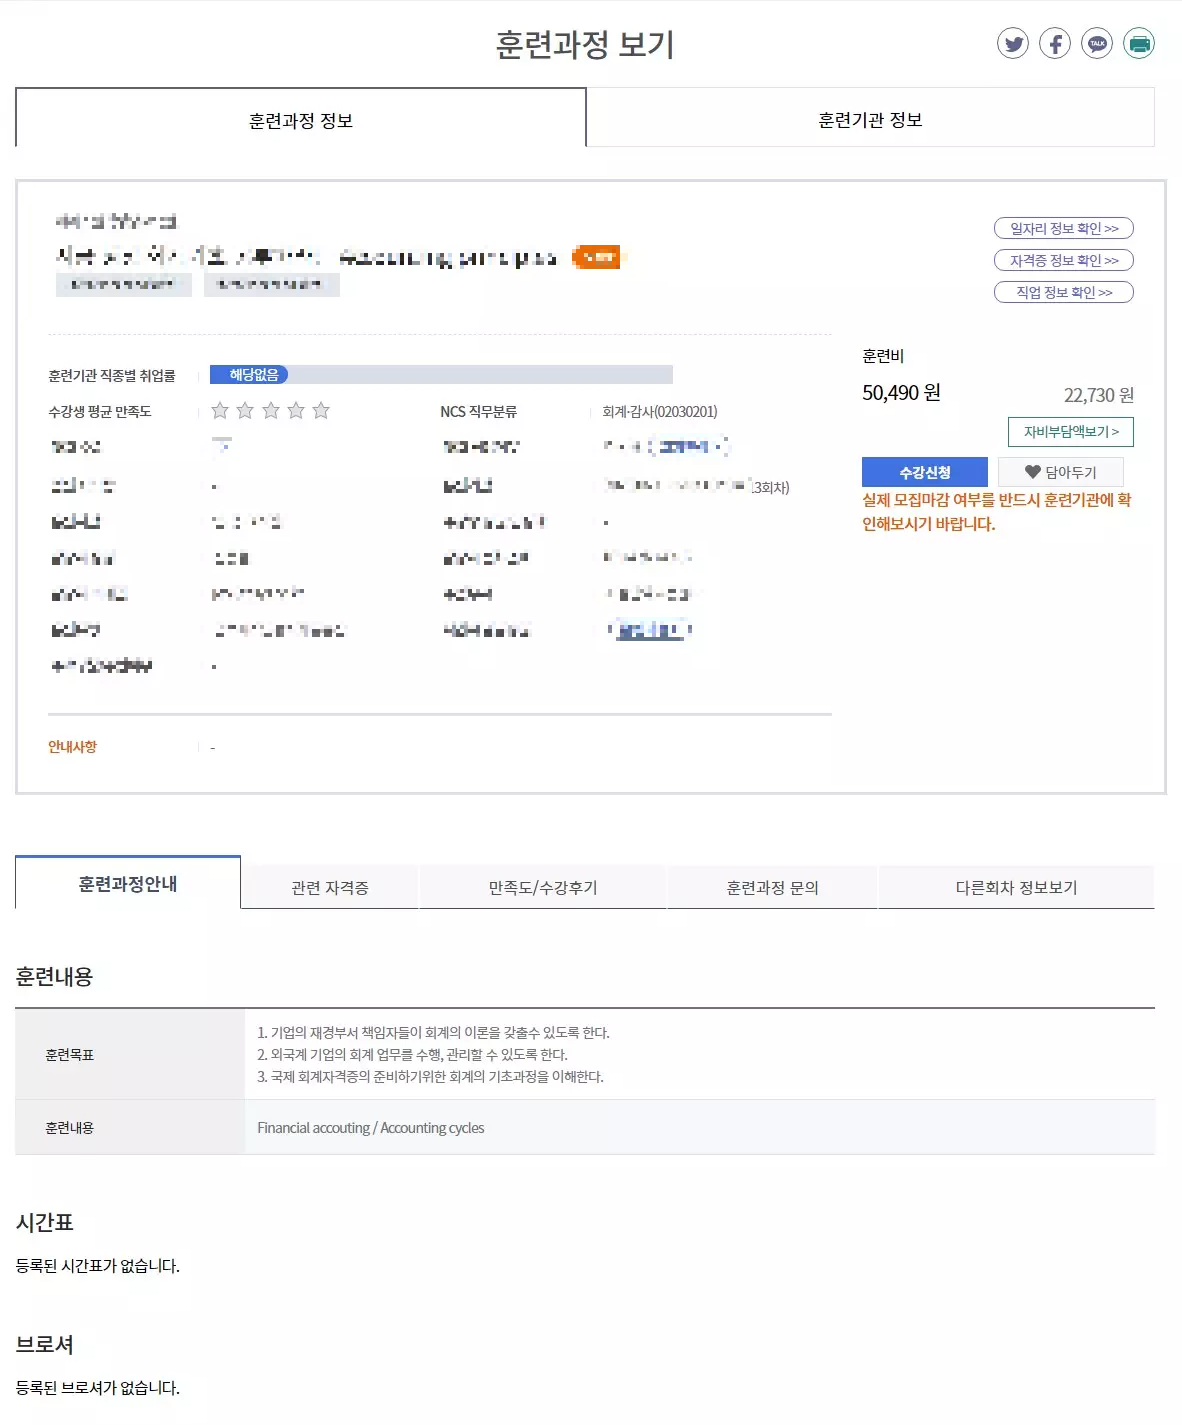Check the 다른회차 정보보기 tab
The height and width of the screenshot is (1425, 1182).
1015,887
